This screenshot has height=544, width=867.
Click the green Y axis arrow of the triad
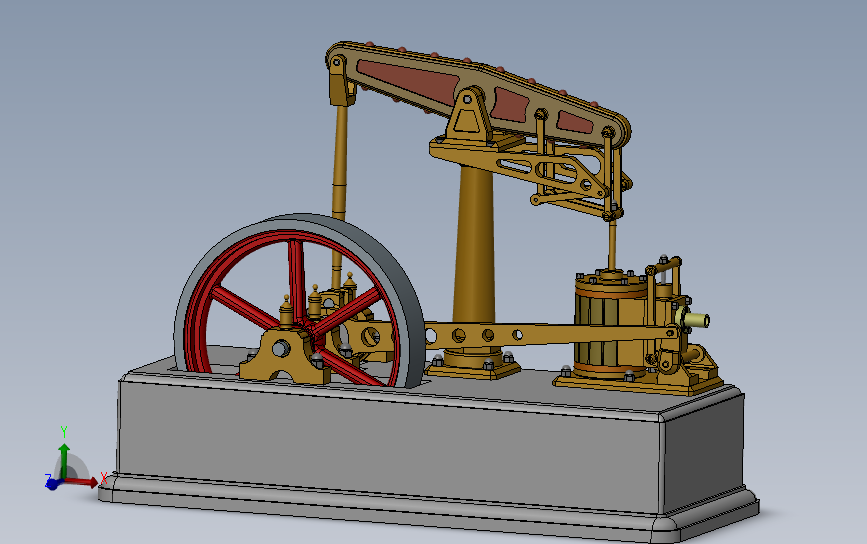click(64, 460)
